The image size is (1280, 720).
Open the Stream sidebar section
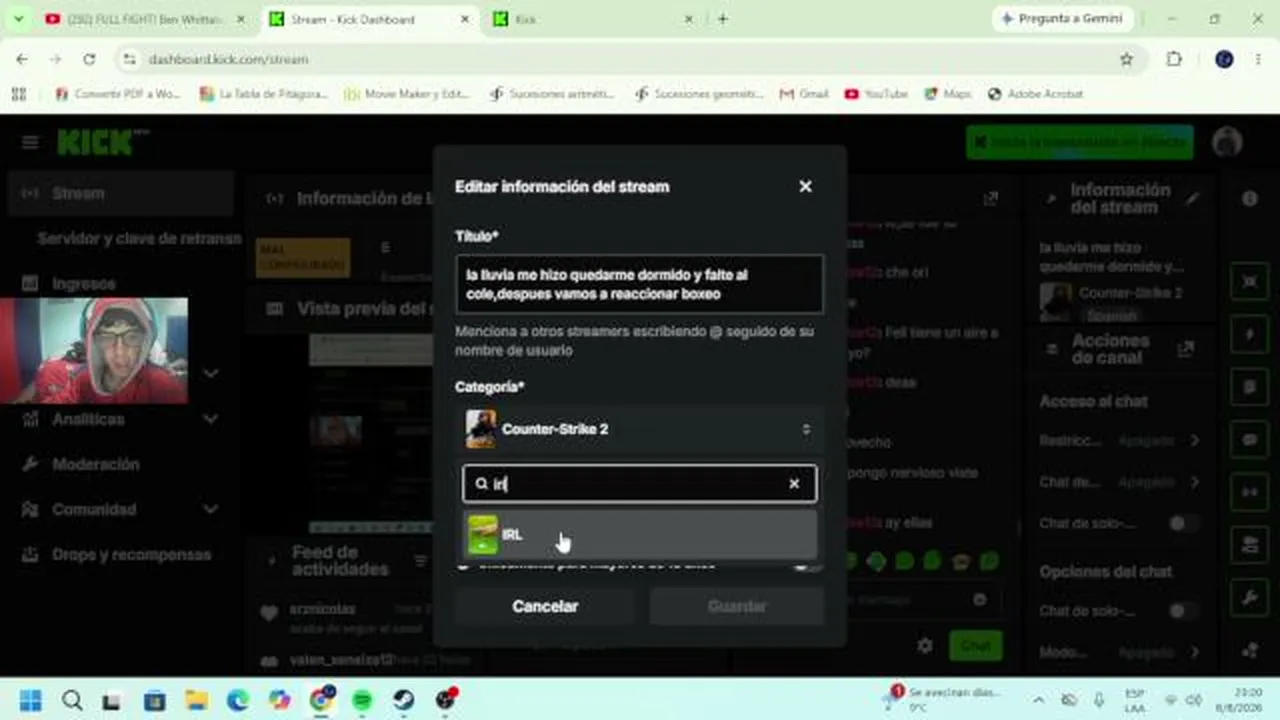click(x=120, y=193)
